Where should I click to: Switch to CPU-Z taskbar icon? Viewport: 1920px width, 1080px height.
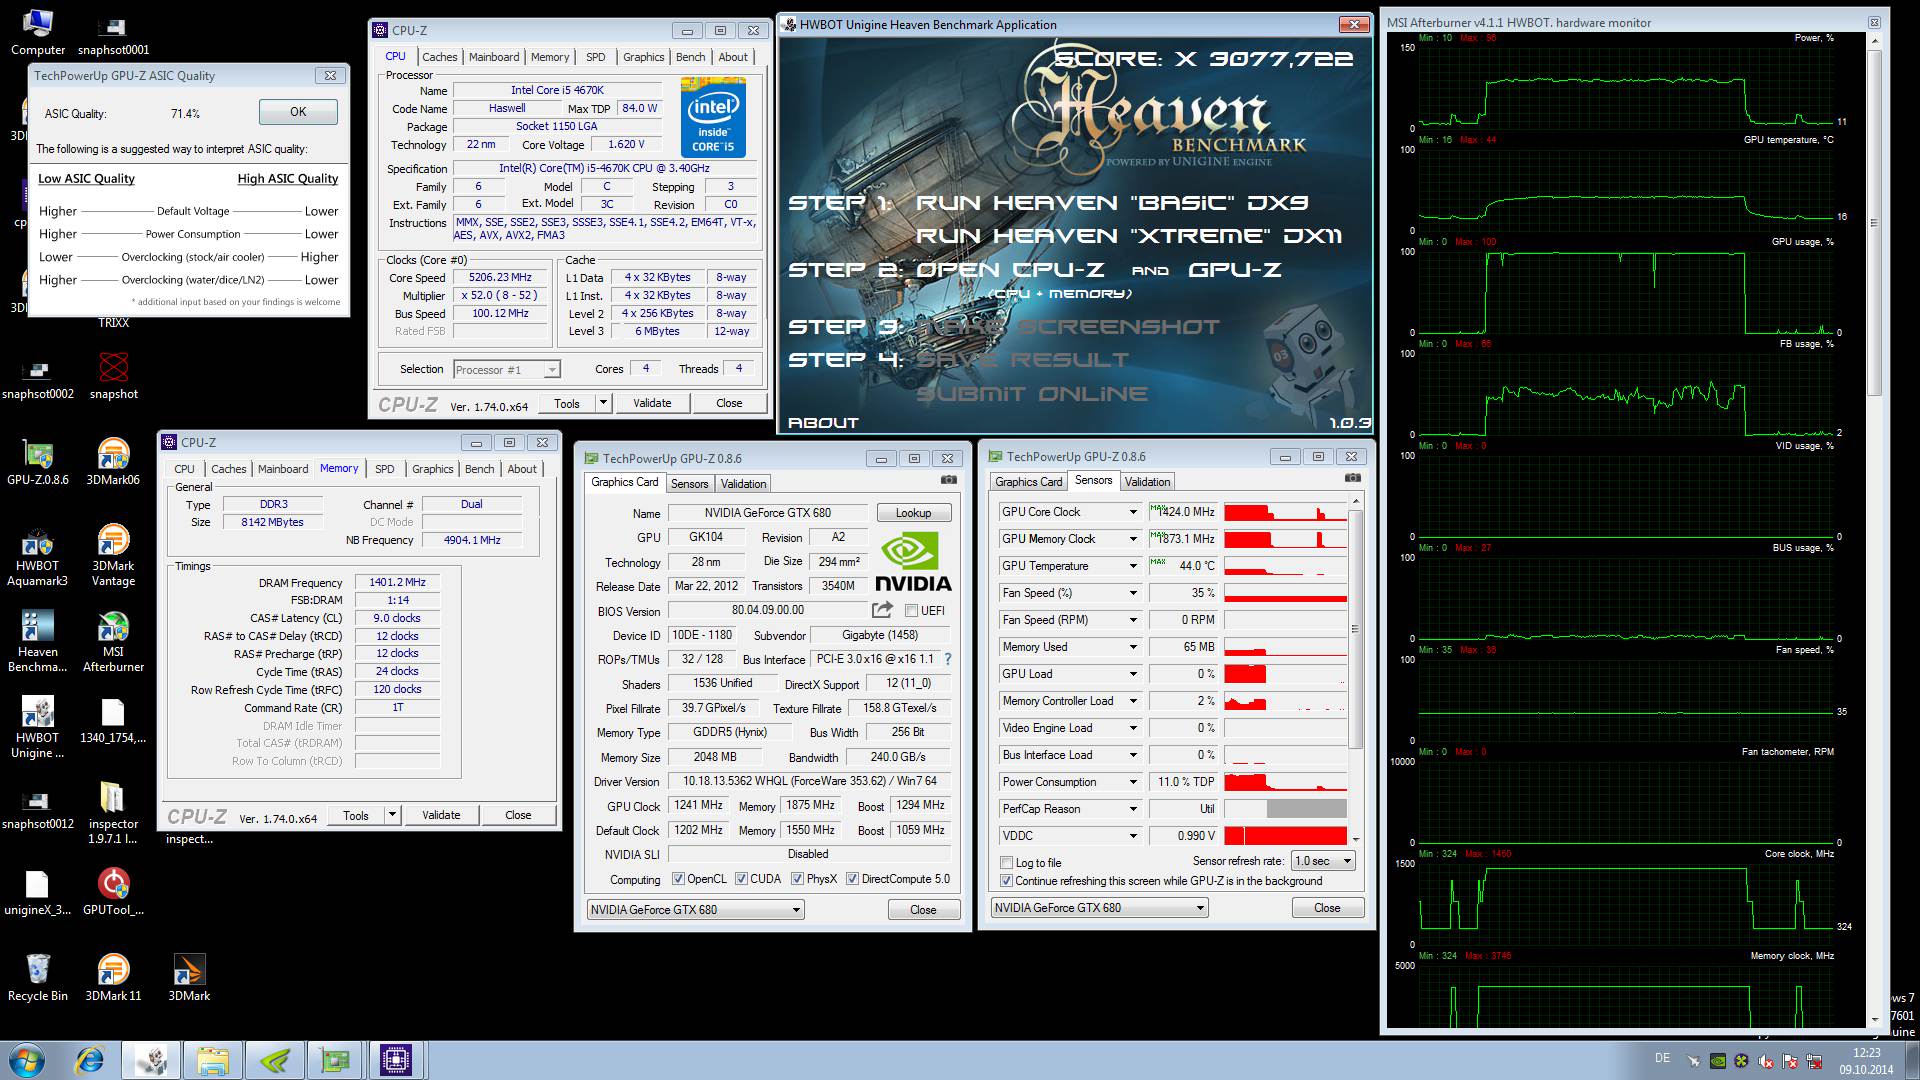click(396, 1060)
